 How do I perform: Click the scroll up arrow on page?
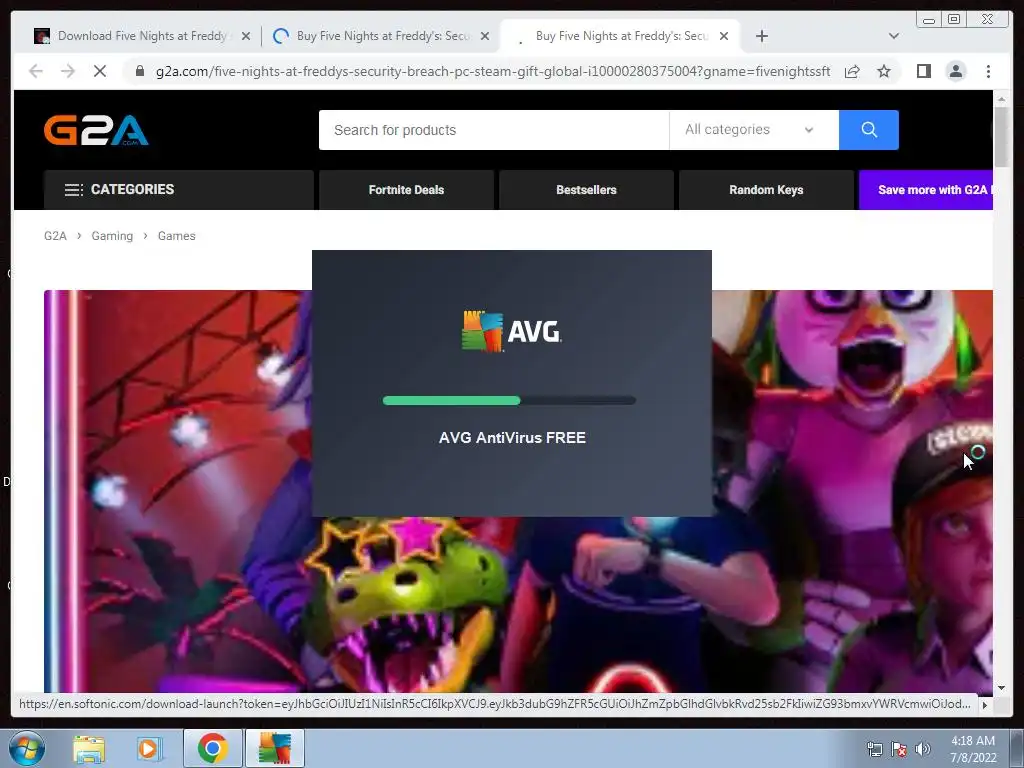[1001, 99]
